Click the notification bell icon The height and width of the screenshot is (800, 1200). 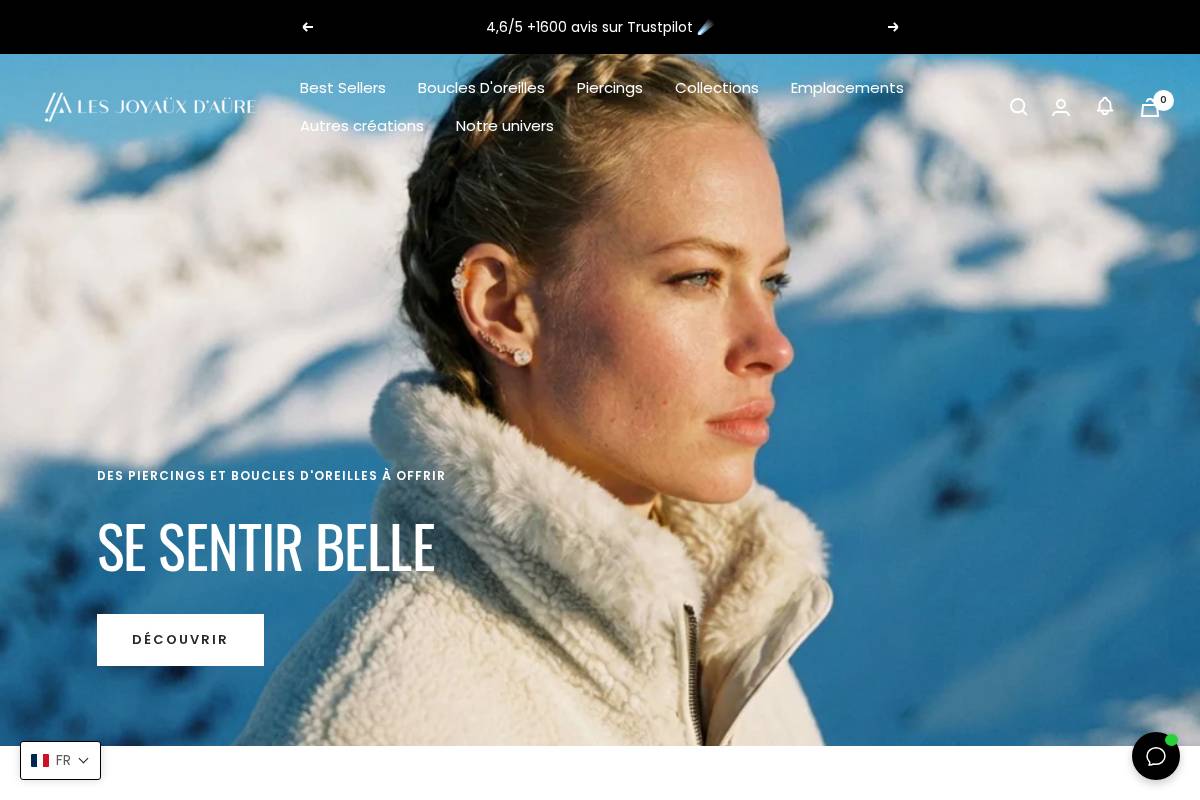pos(1105,106)
